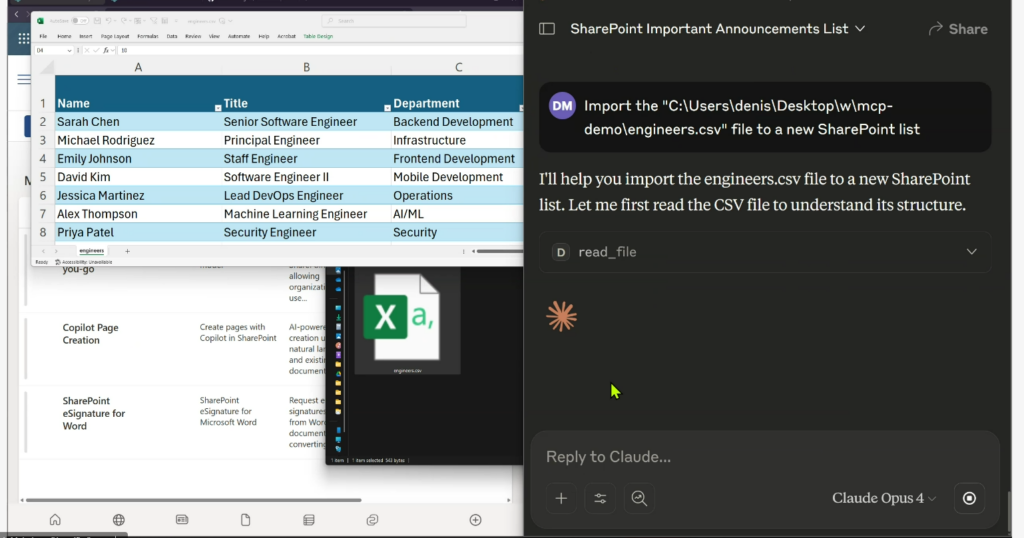Click the research magnifier icon in reply box
Viewport: 1024px width, 538px height.
click(x=639, y=498)
